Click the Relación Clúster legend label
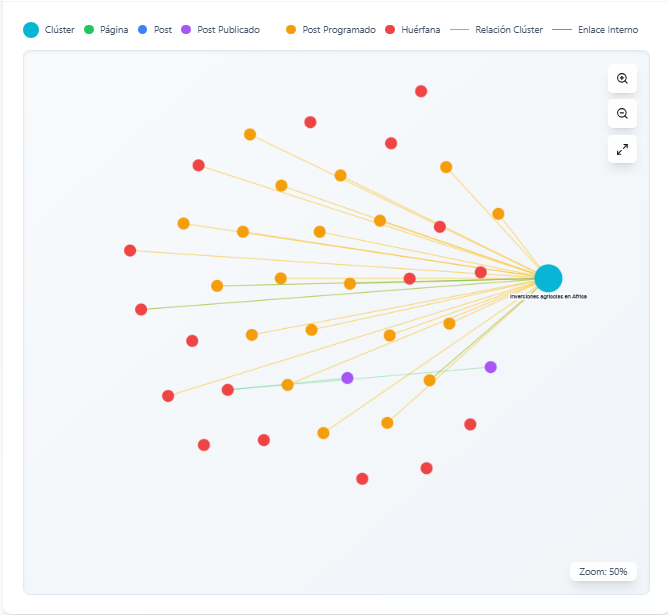 coord(509,30)
